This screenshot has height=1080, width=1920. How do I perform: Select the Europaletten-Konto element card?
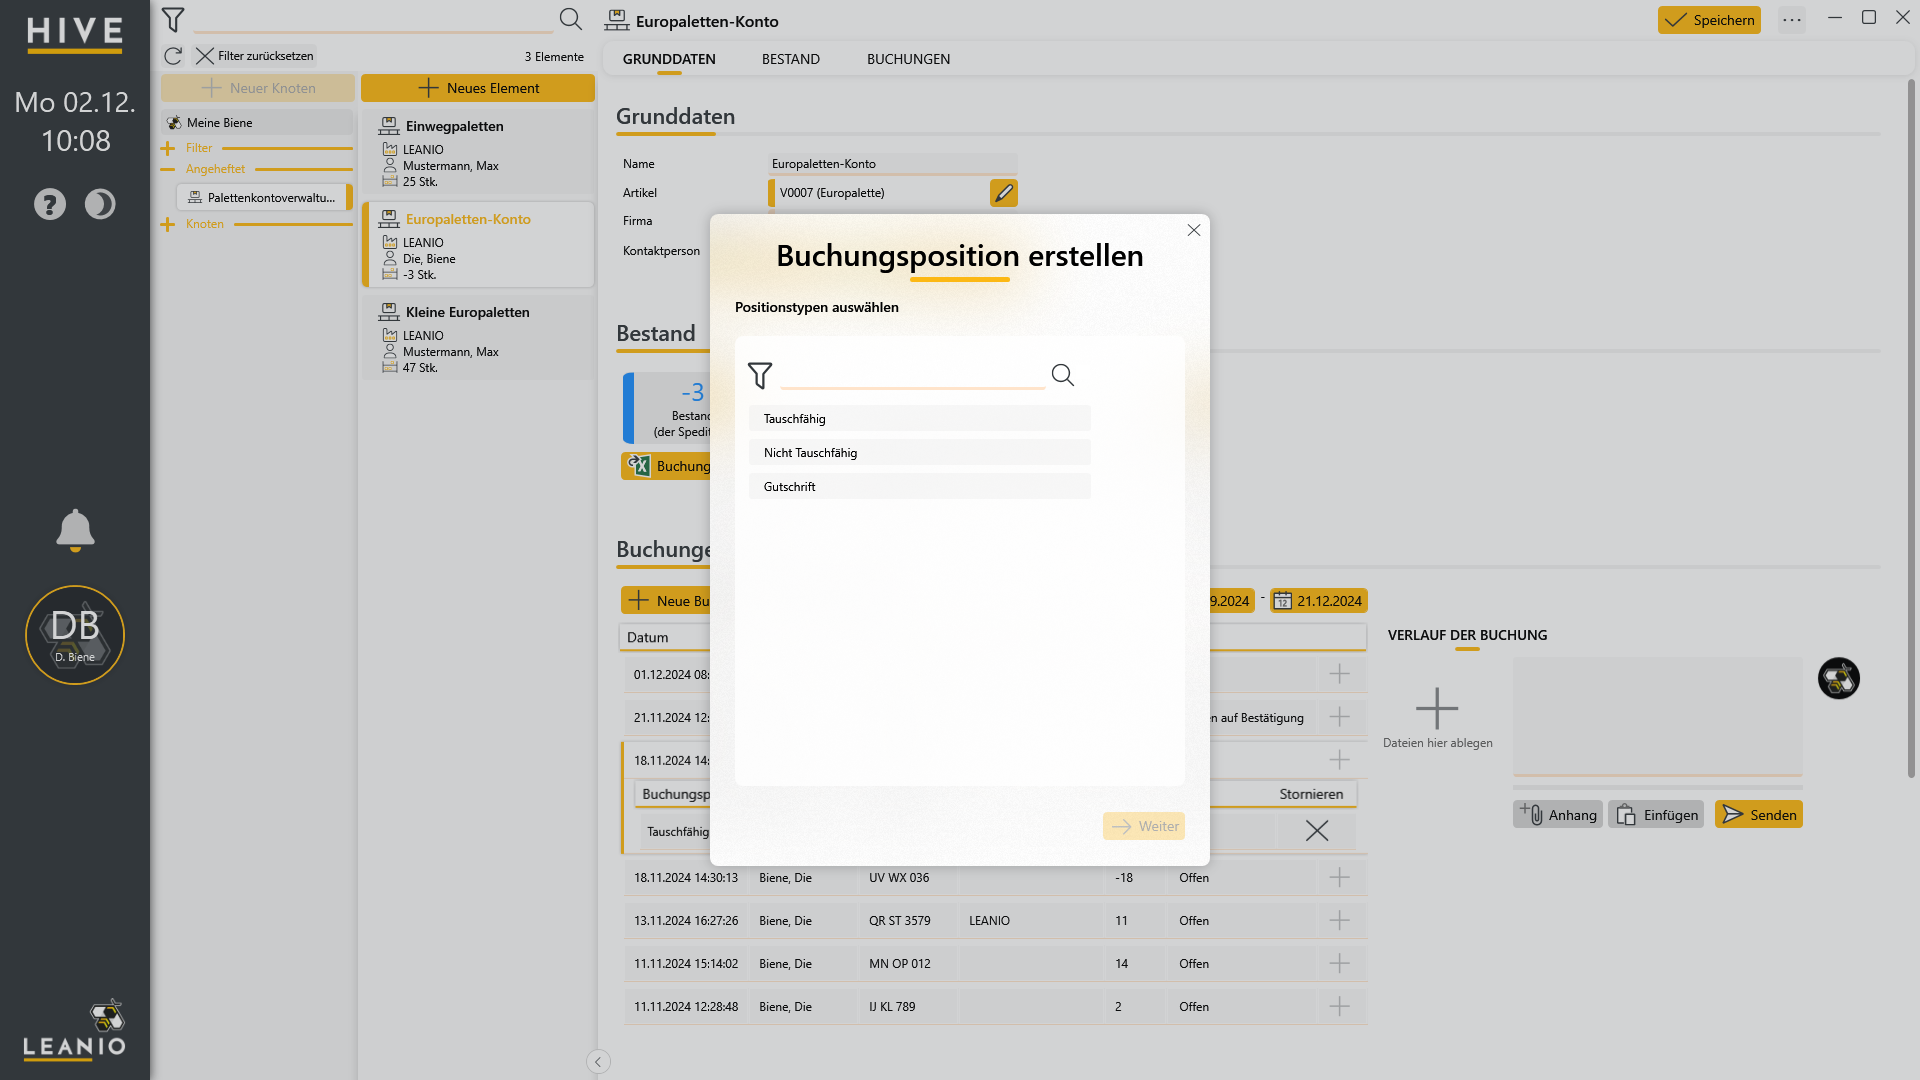tap(478, 245)
